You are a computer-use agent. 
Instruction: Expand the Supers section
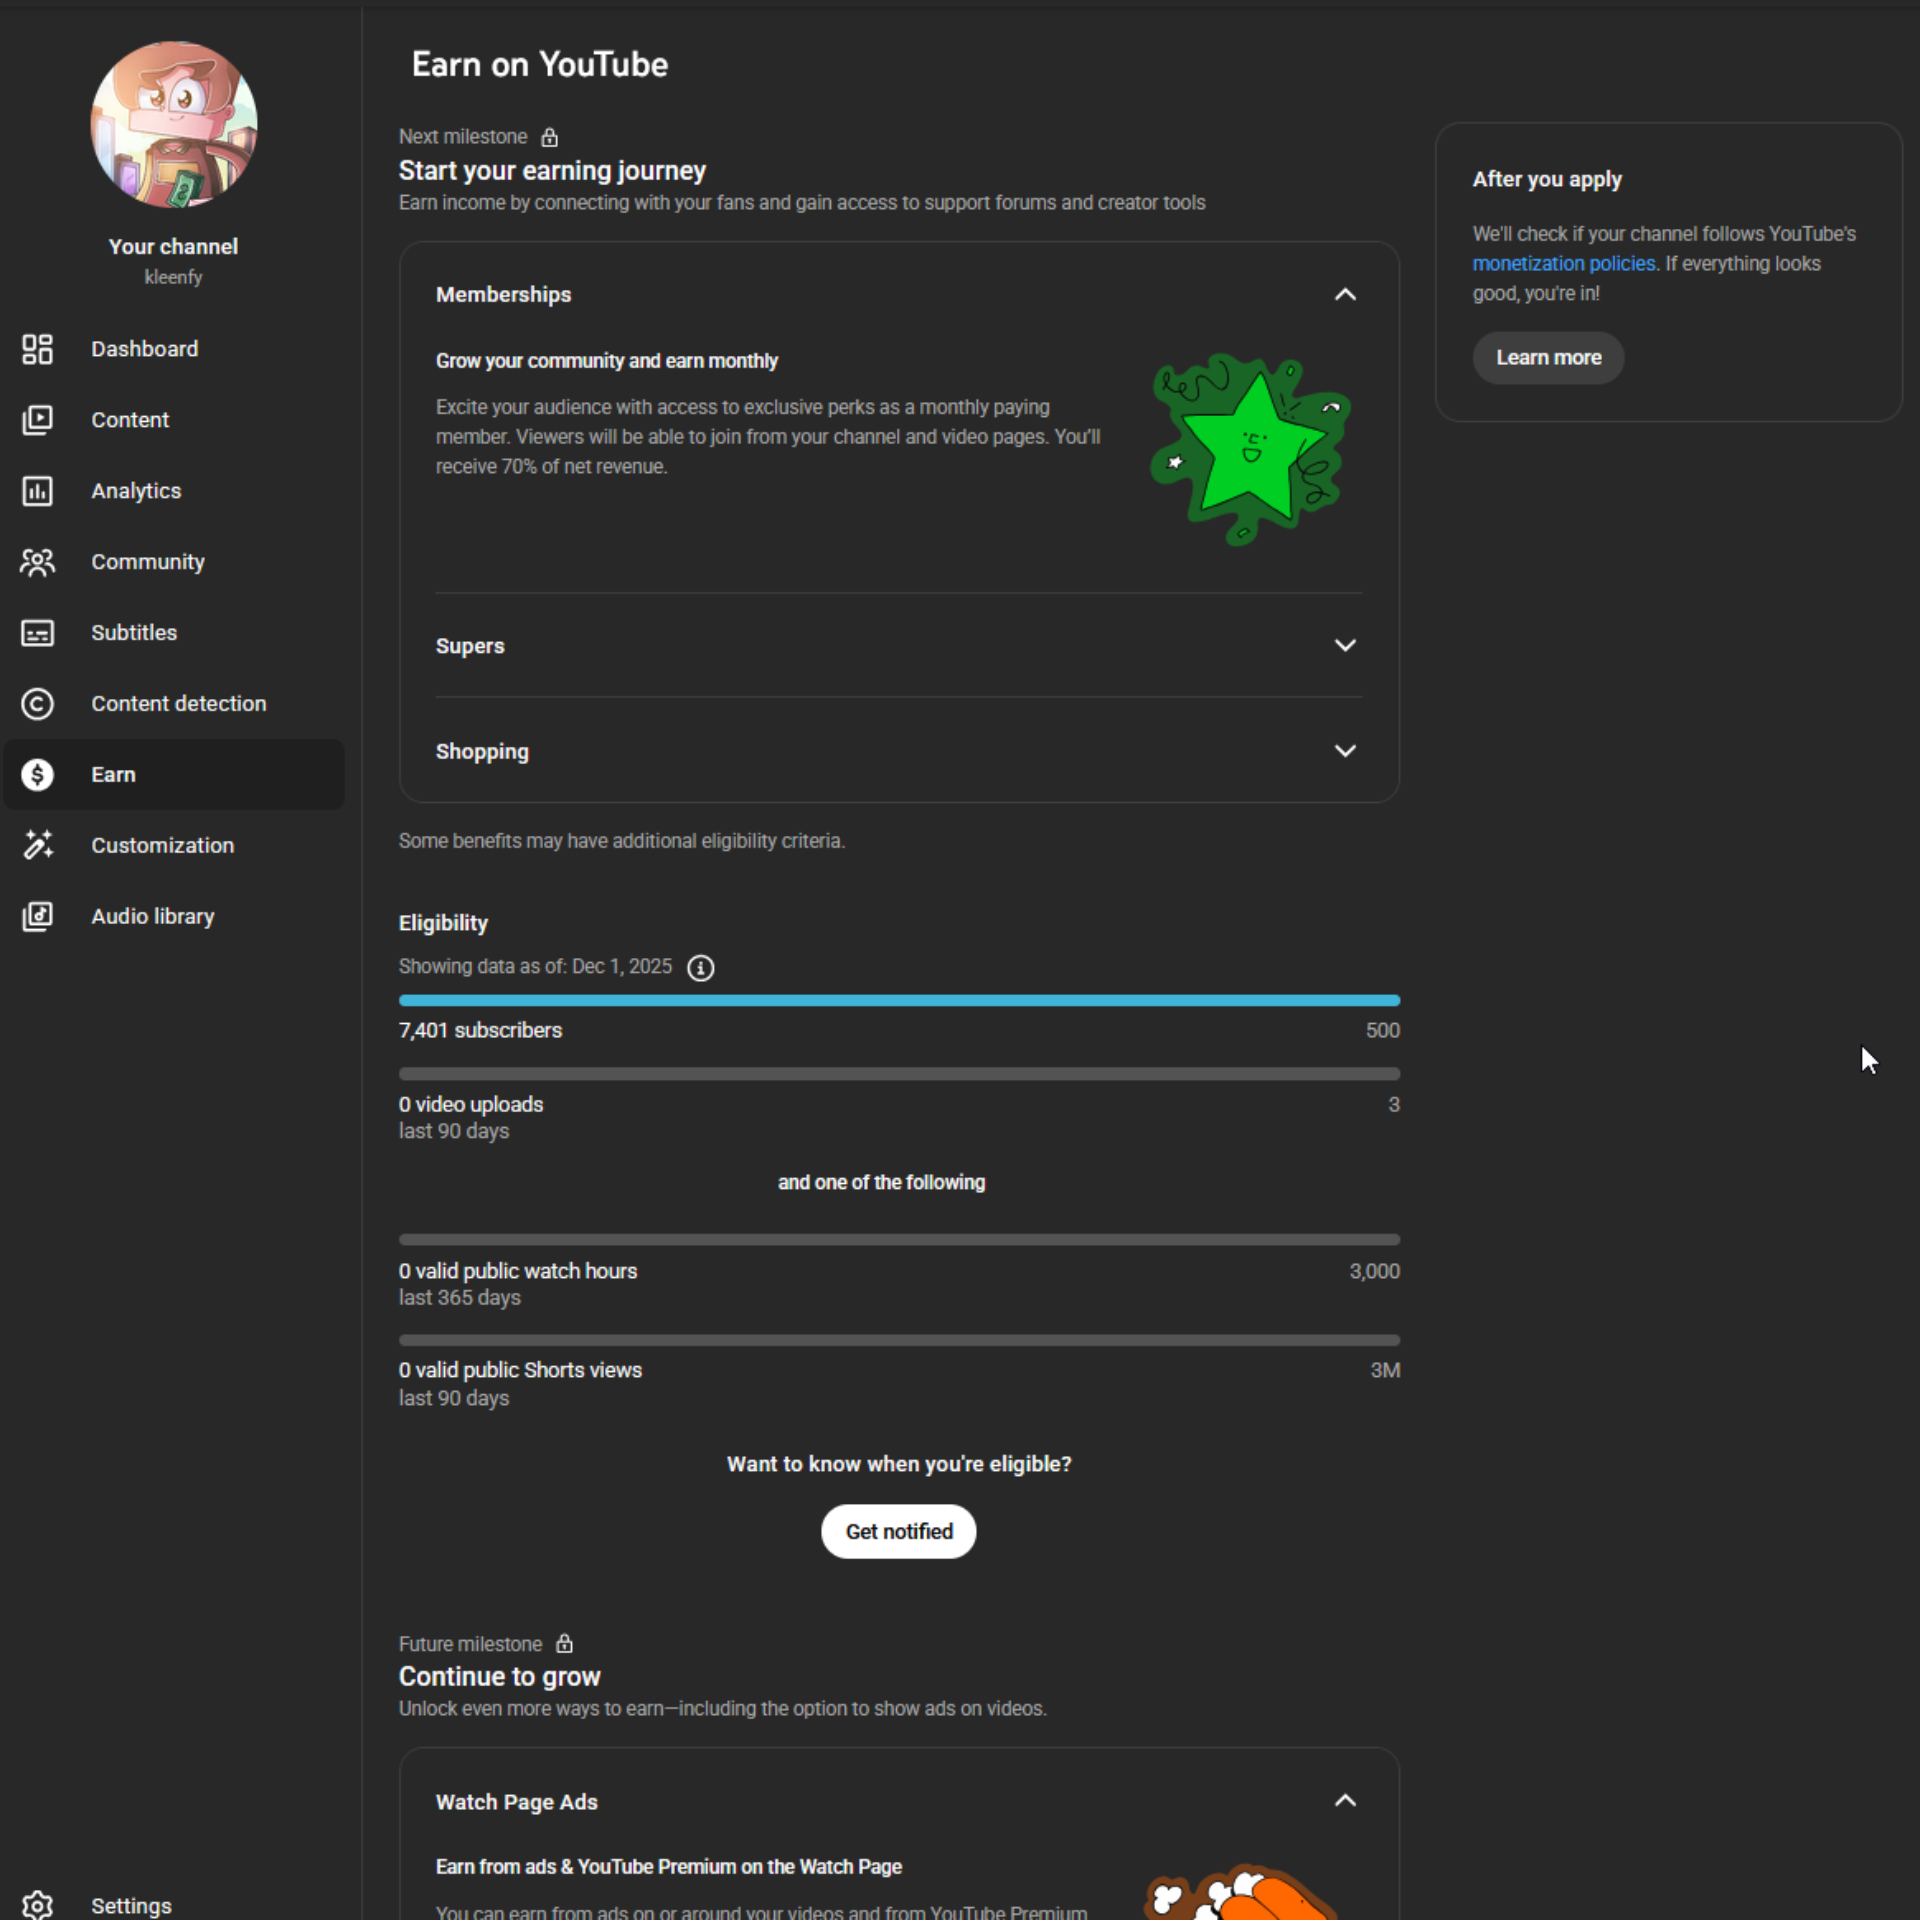(x=1344, y=645)
